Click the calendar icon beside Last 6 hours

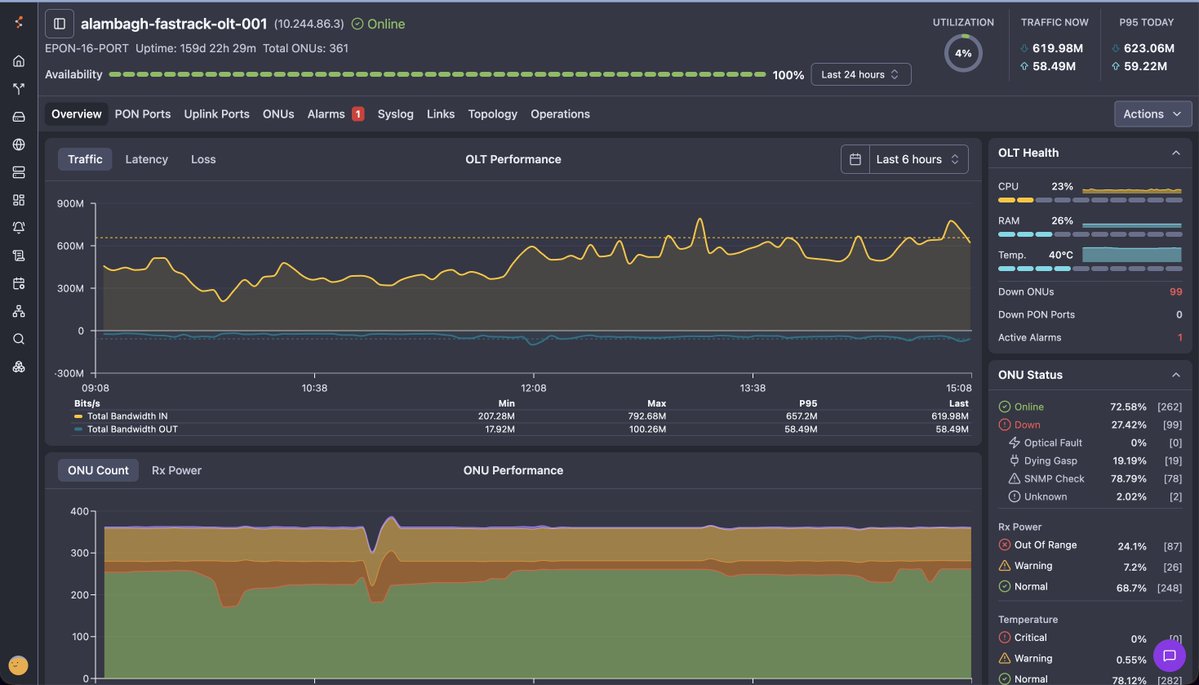[x=856, y=159]
